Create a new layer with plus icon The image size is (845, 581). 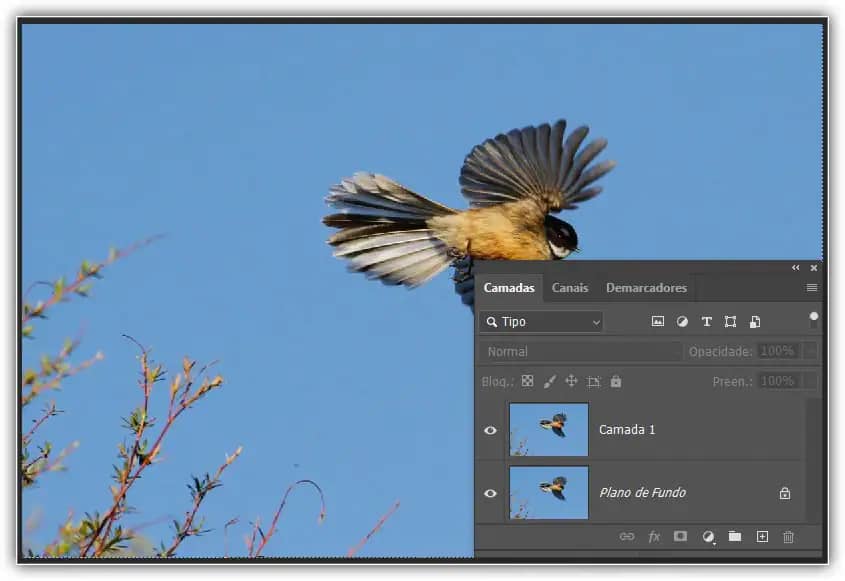[762, 537]
